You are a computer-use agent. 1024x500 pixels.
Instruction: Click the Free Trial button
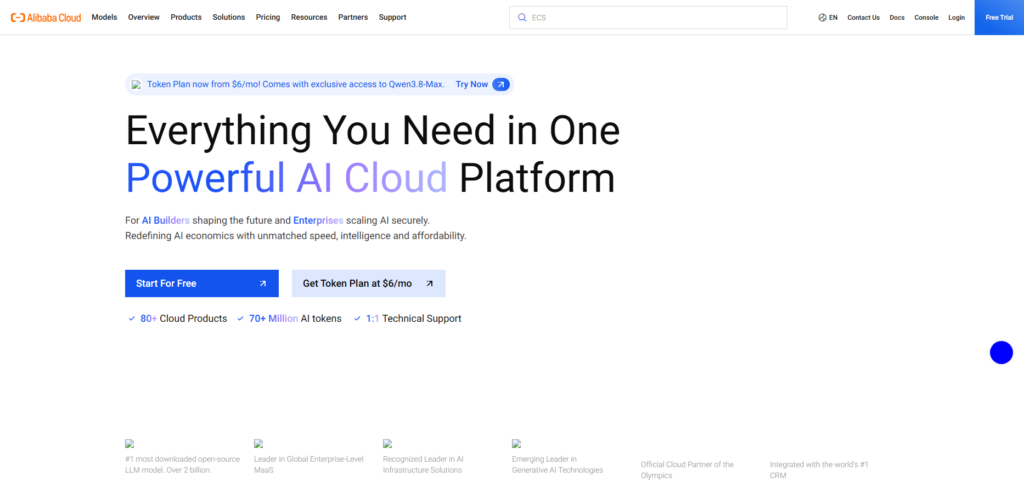tap(999, 18)
